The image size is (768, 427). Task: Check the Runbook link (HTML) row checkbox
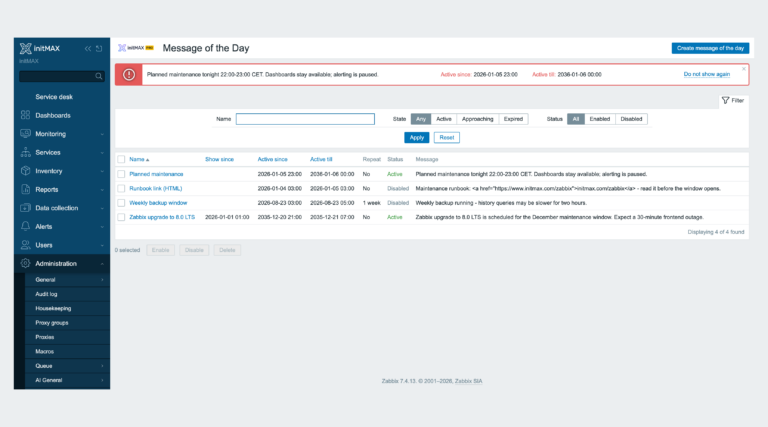121,189
